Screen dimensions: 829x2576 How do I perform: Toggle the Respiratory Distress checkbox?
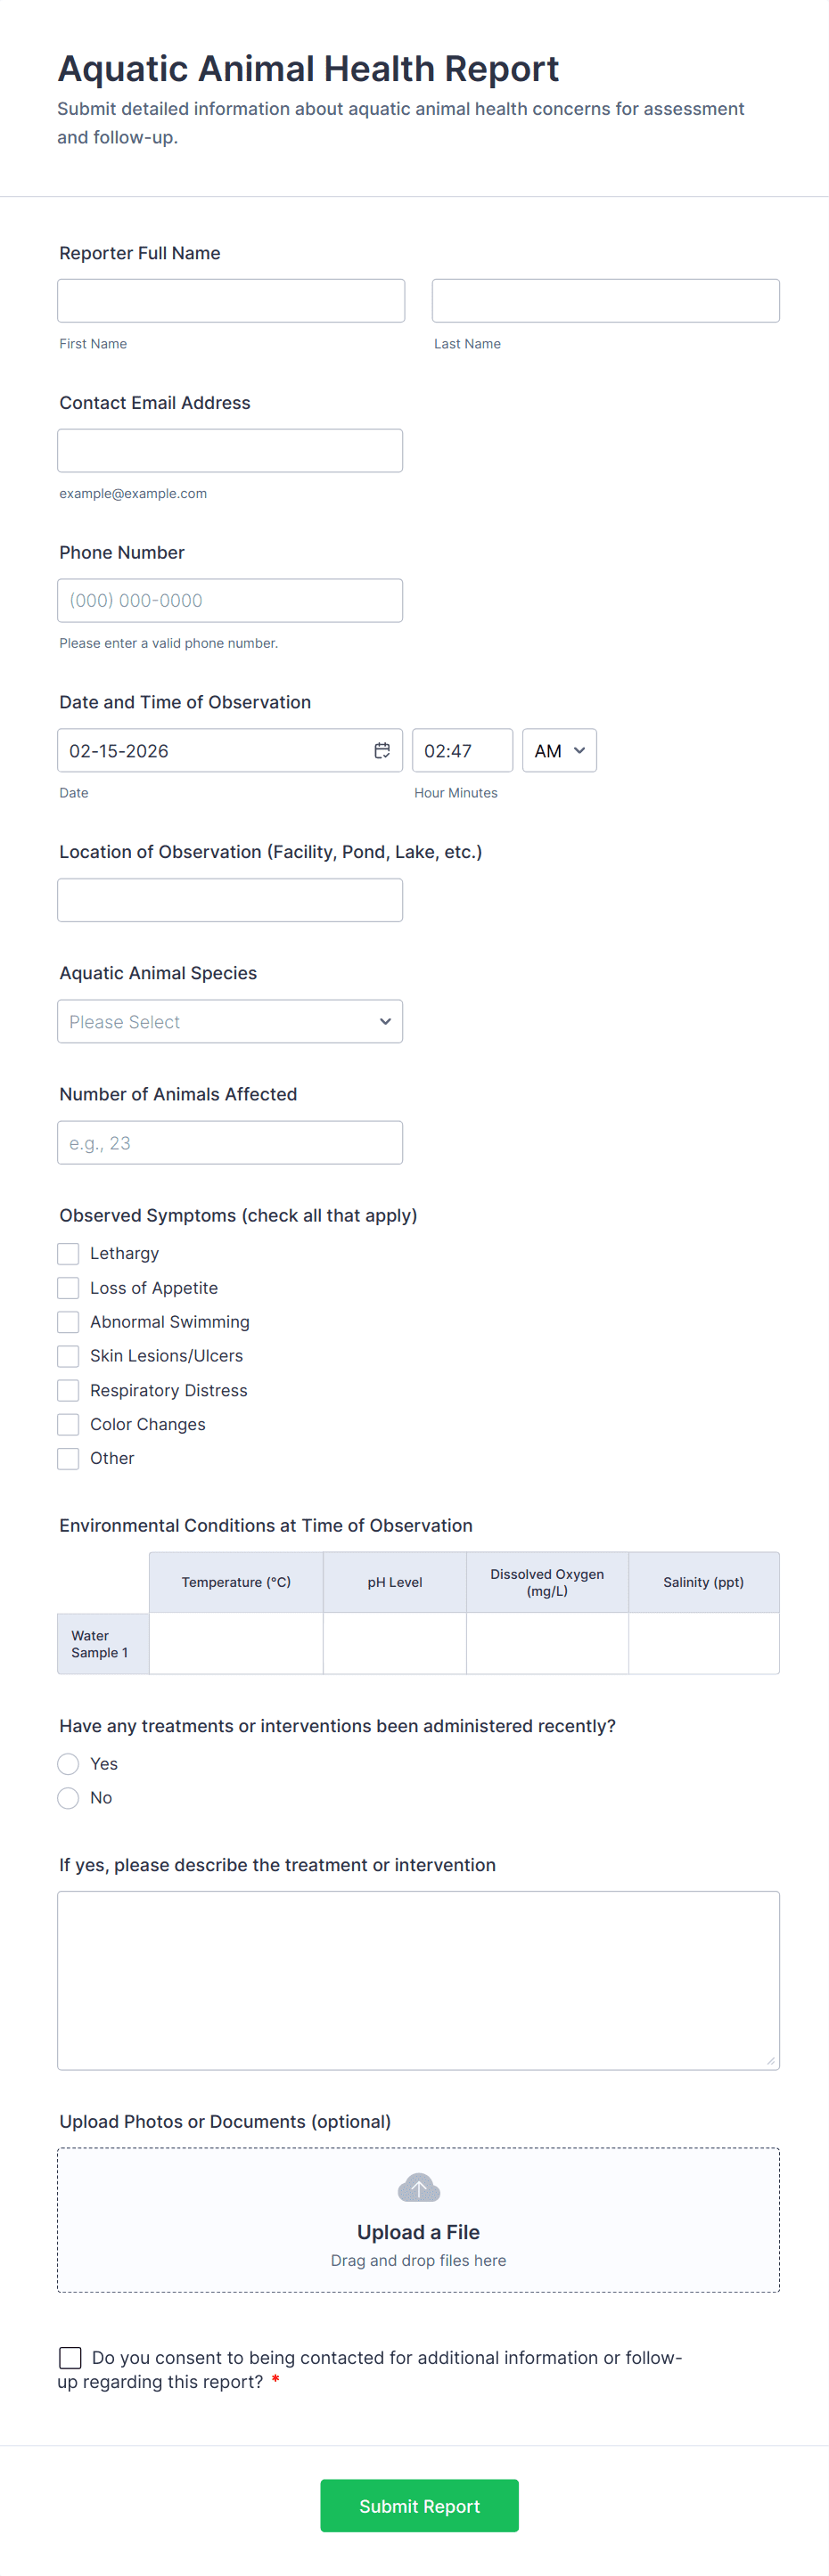click(68, 1390)
